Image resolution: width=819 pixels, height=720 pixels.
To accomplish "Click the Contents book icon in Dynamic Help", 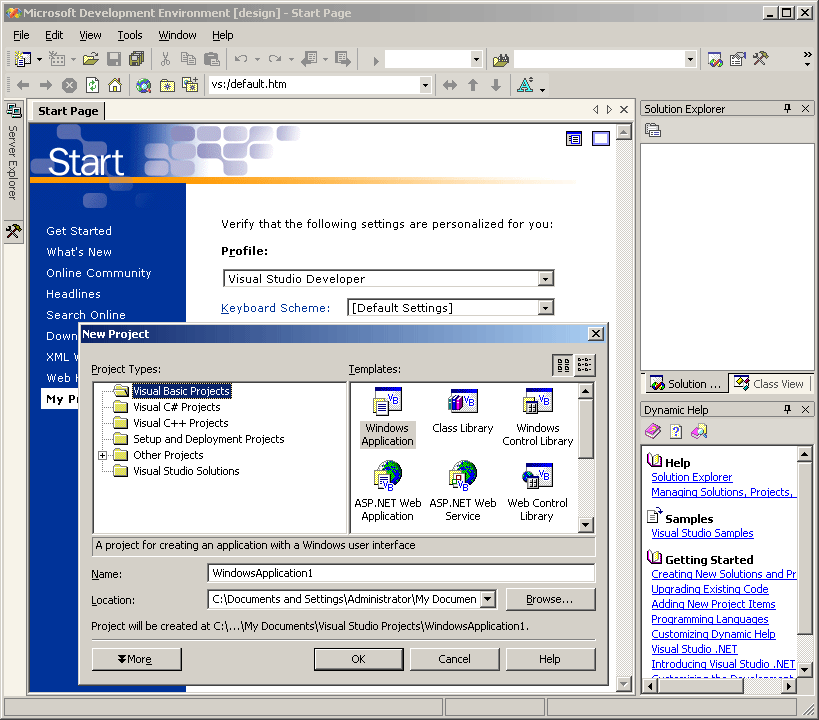I will 653,431.
